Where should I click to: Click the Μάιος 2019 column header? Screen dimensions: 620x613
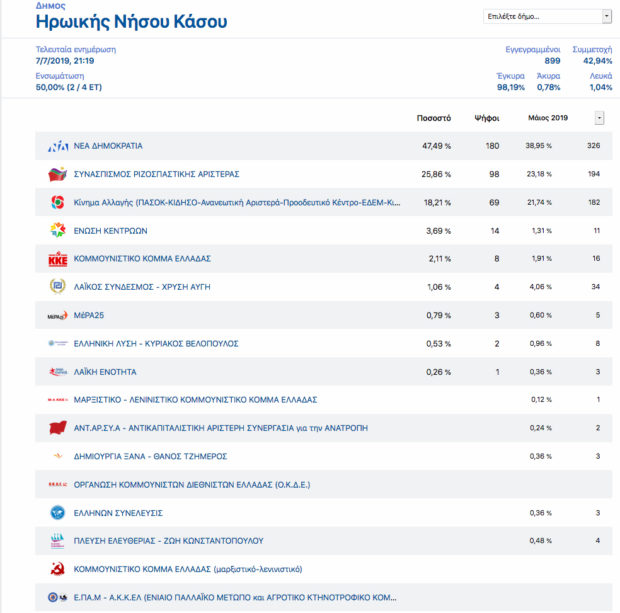point(548,117)
